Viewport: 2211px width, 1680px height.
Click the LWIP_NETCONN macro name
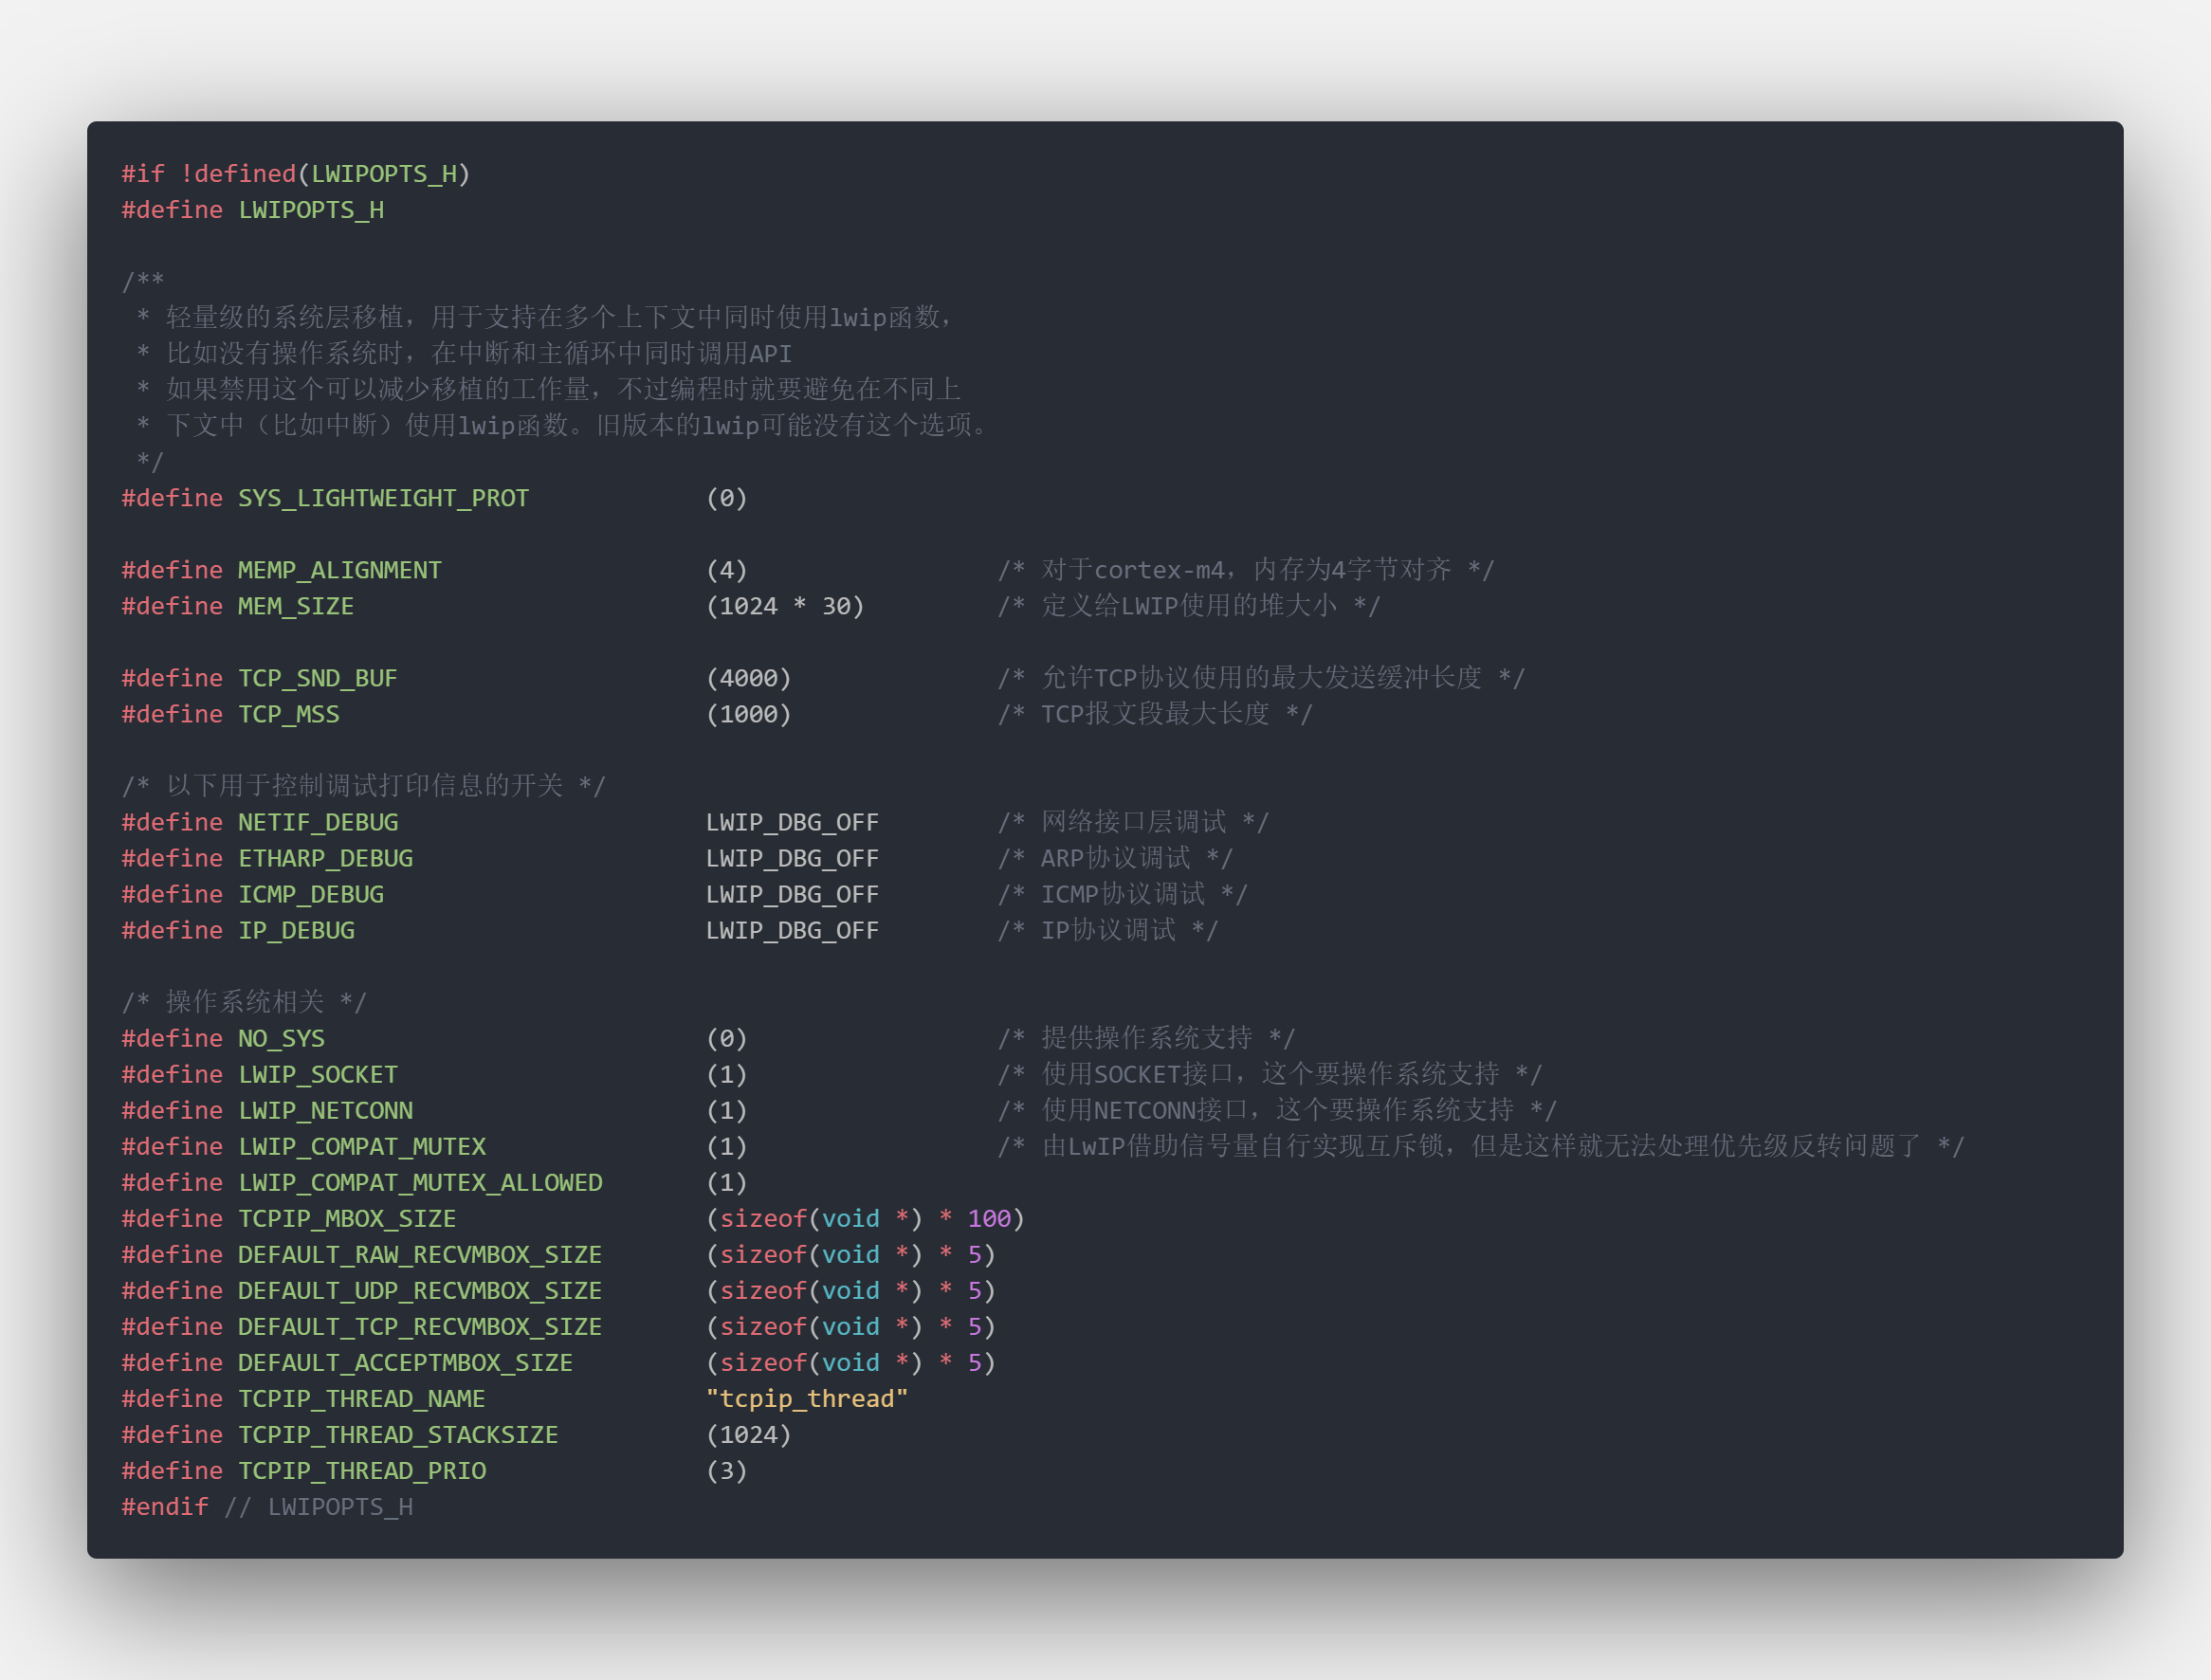(325, 1110)
